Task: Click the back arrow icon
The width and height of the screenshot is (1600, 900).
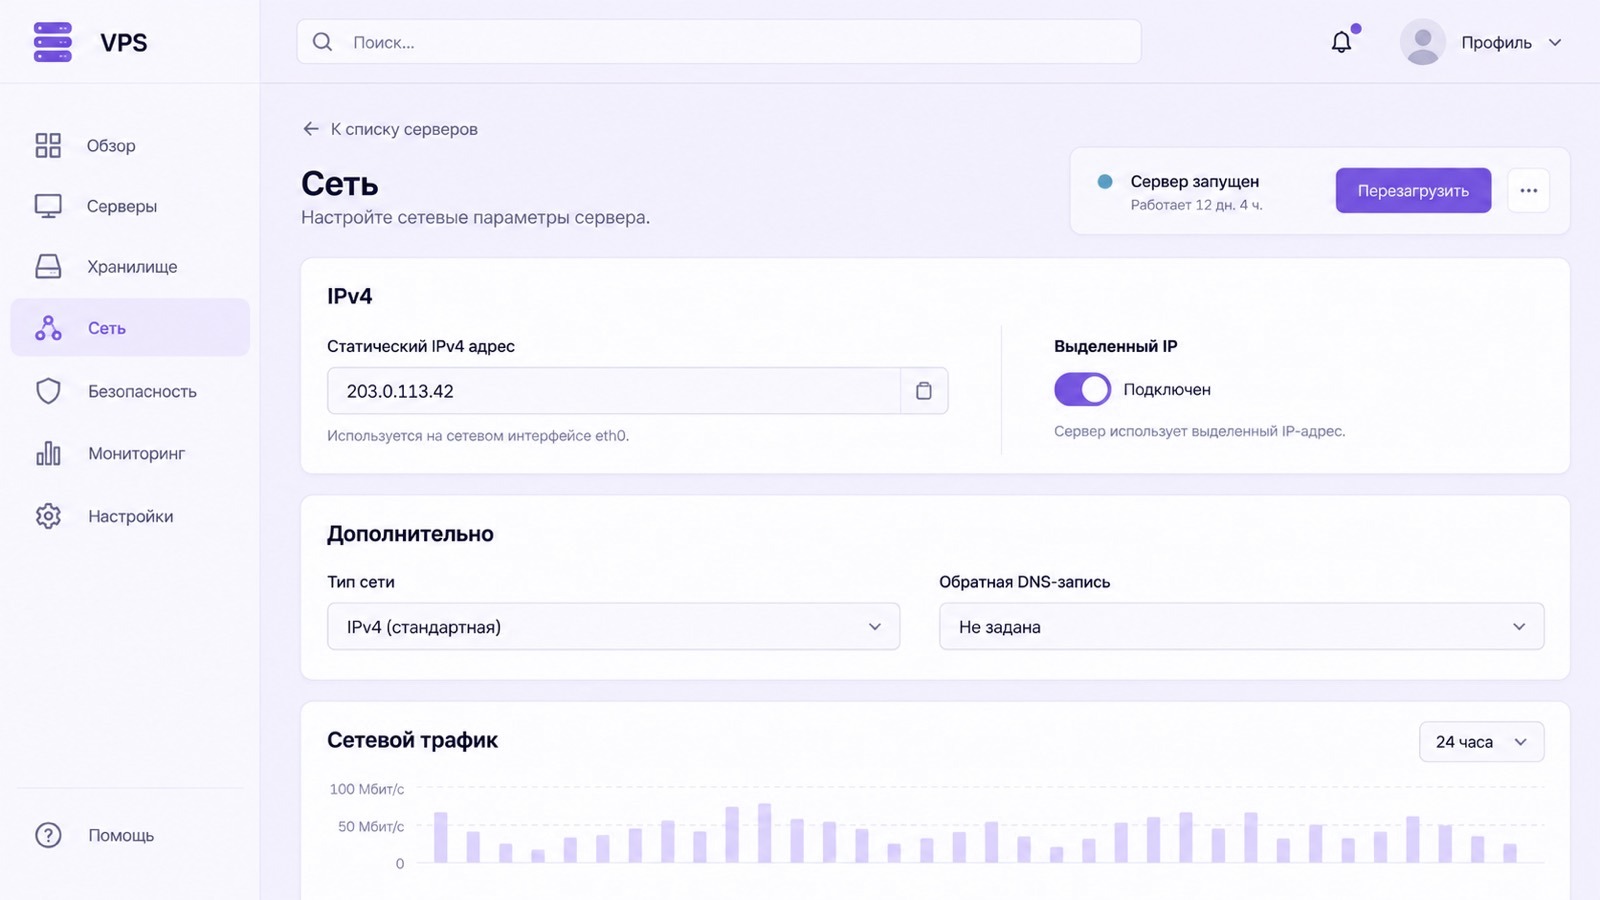Action: [311, 129]
